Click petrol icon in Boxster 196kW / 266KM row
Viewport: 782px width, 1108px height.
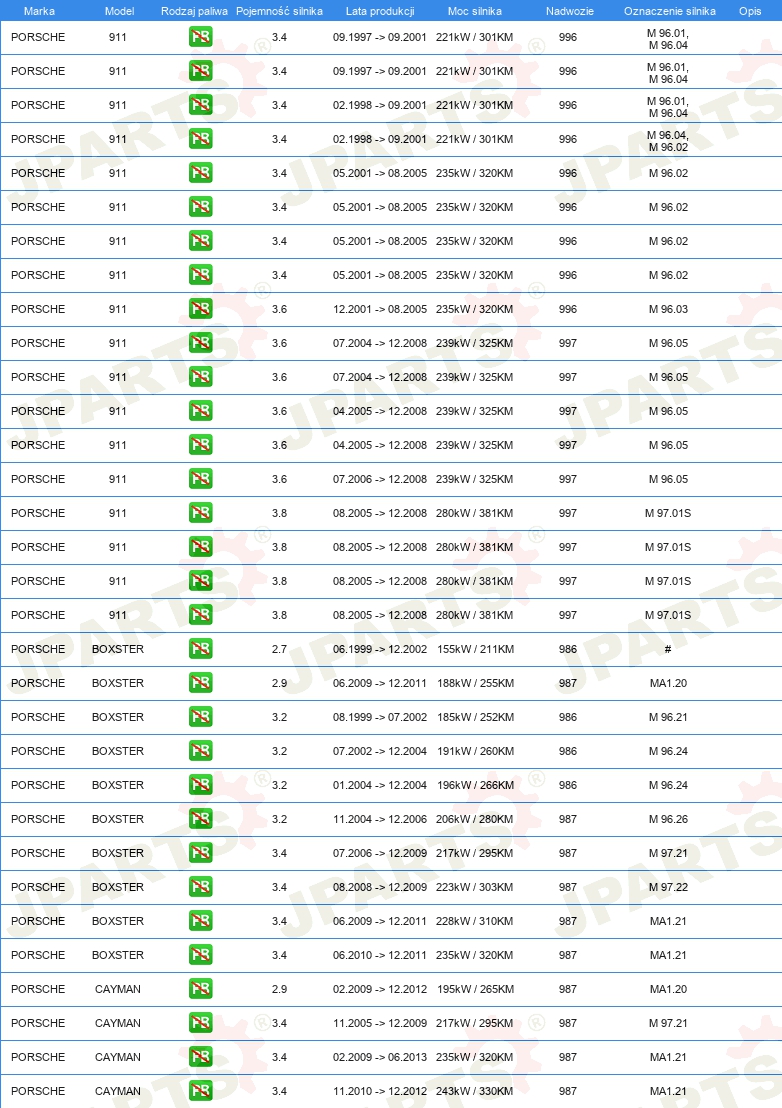coord(201,784)
